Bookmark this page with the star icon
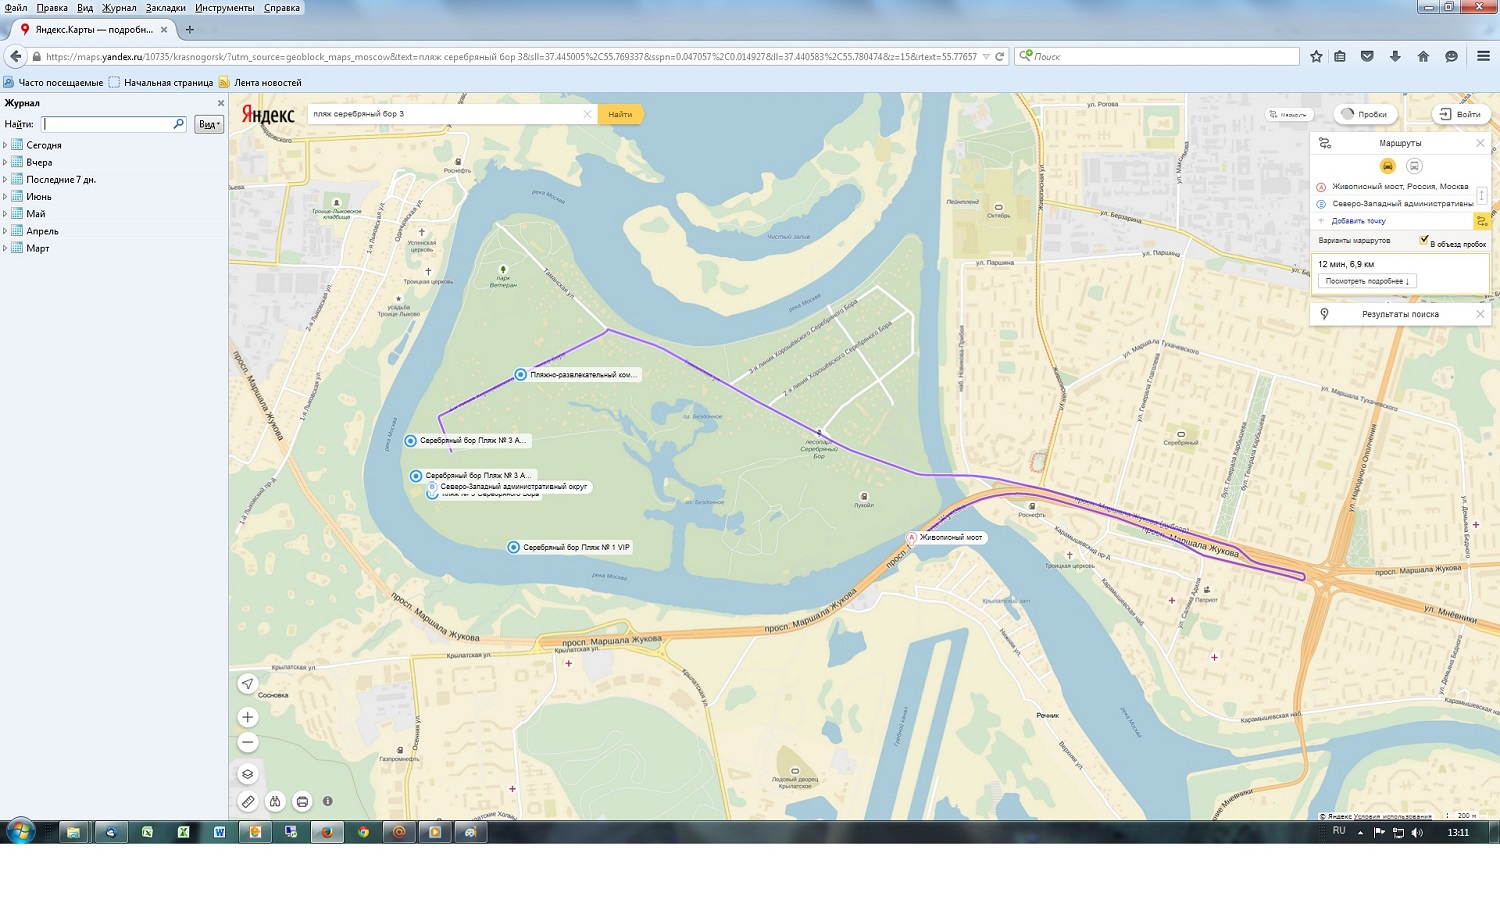Screen dimensions: 1500x914 pos(1316,57)
